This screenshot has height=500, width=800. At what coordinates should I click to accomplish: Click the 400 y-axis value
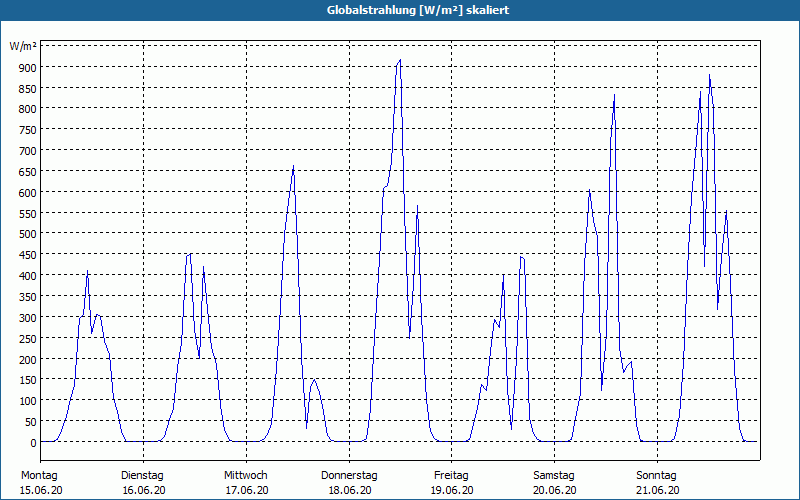[28, 276]
